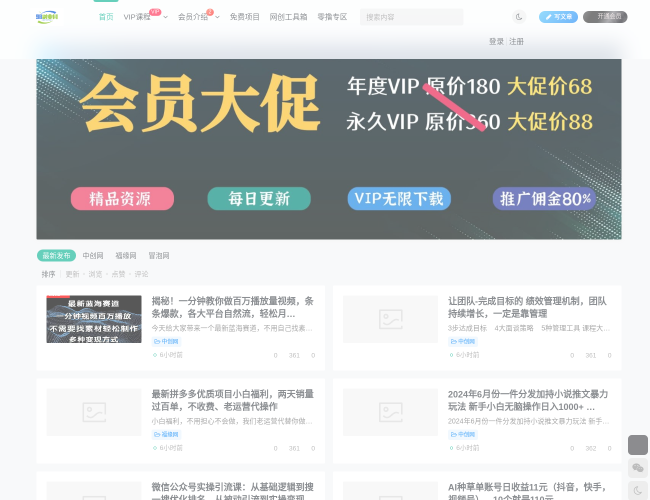The image size is (650, 500).
Task: Open placeholder image of 绩效管理机制 post
Action: pos(390,319)
